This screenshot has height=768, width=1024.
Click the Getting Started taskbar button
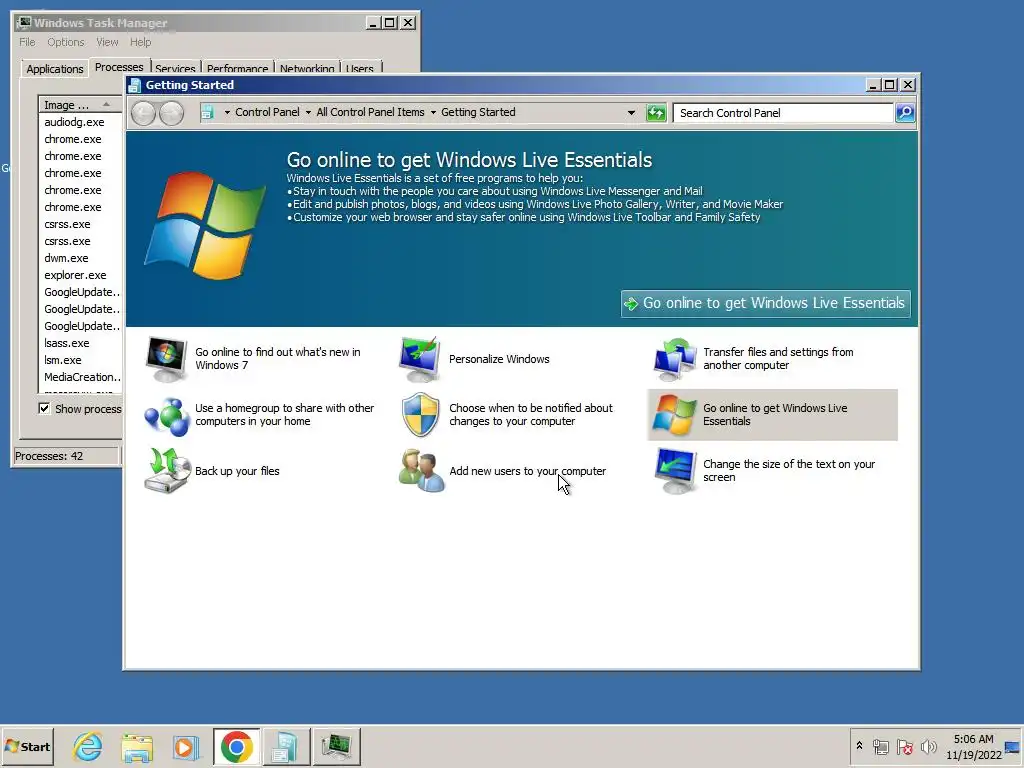285,746
